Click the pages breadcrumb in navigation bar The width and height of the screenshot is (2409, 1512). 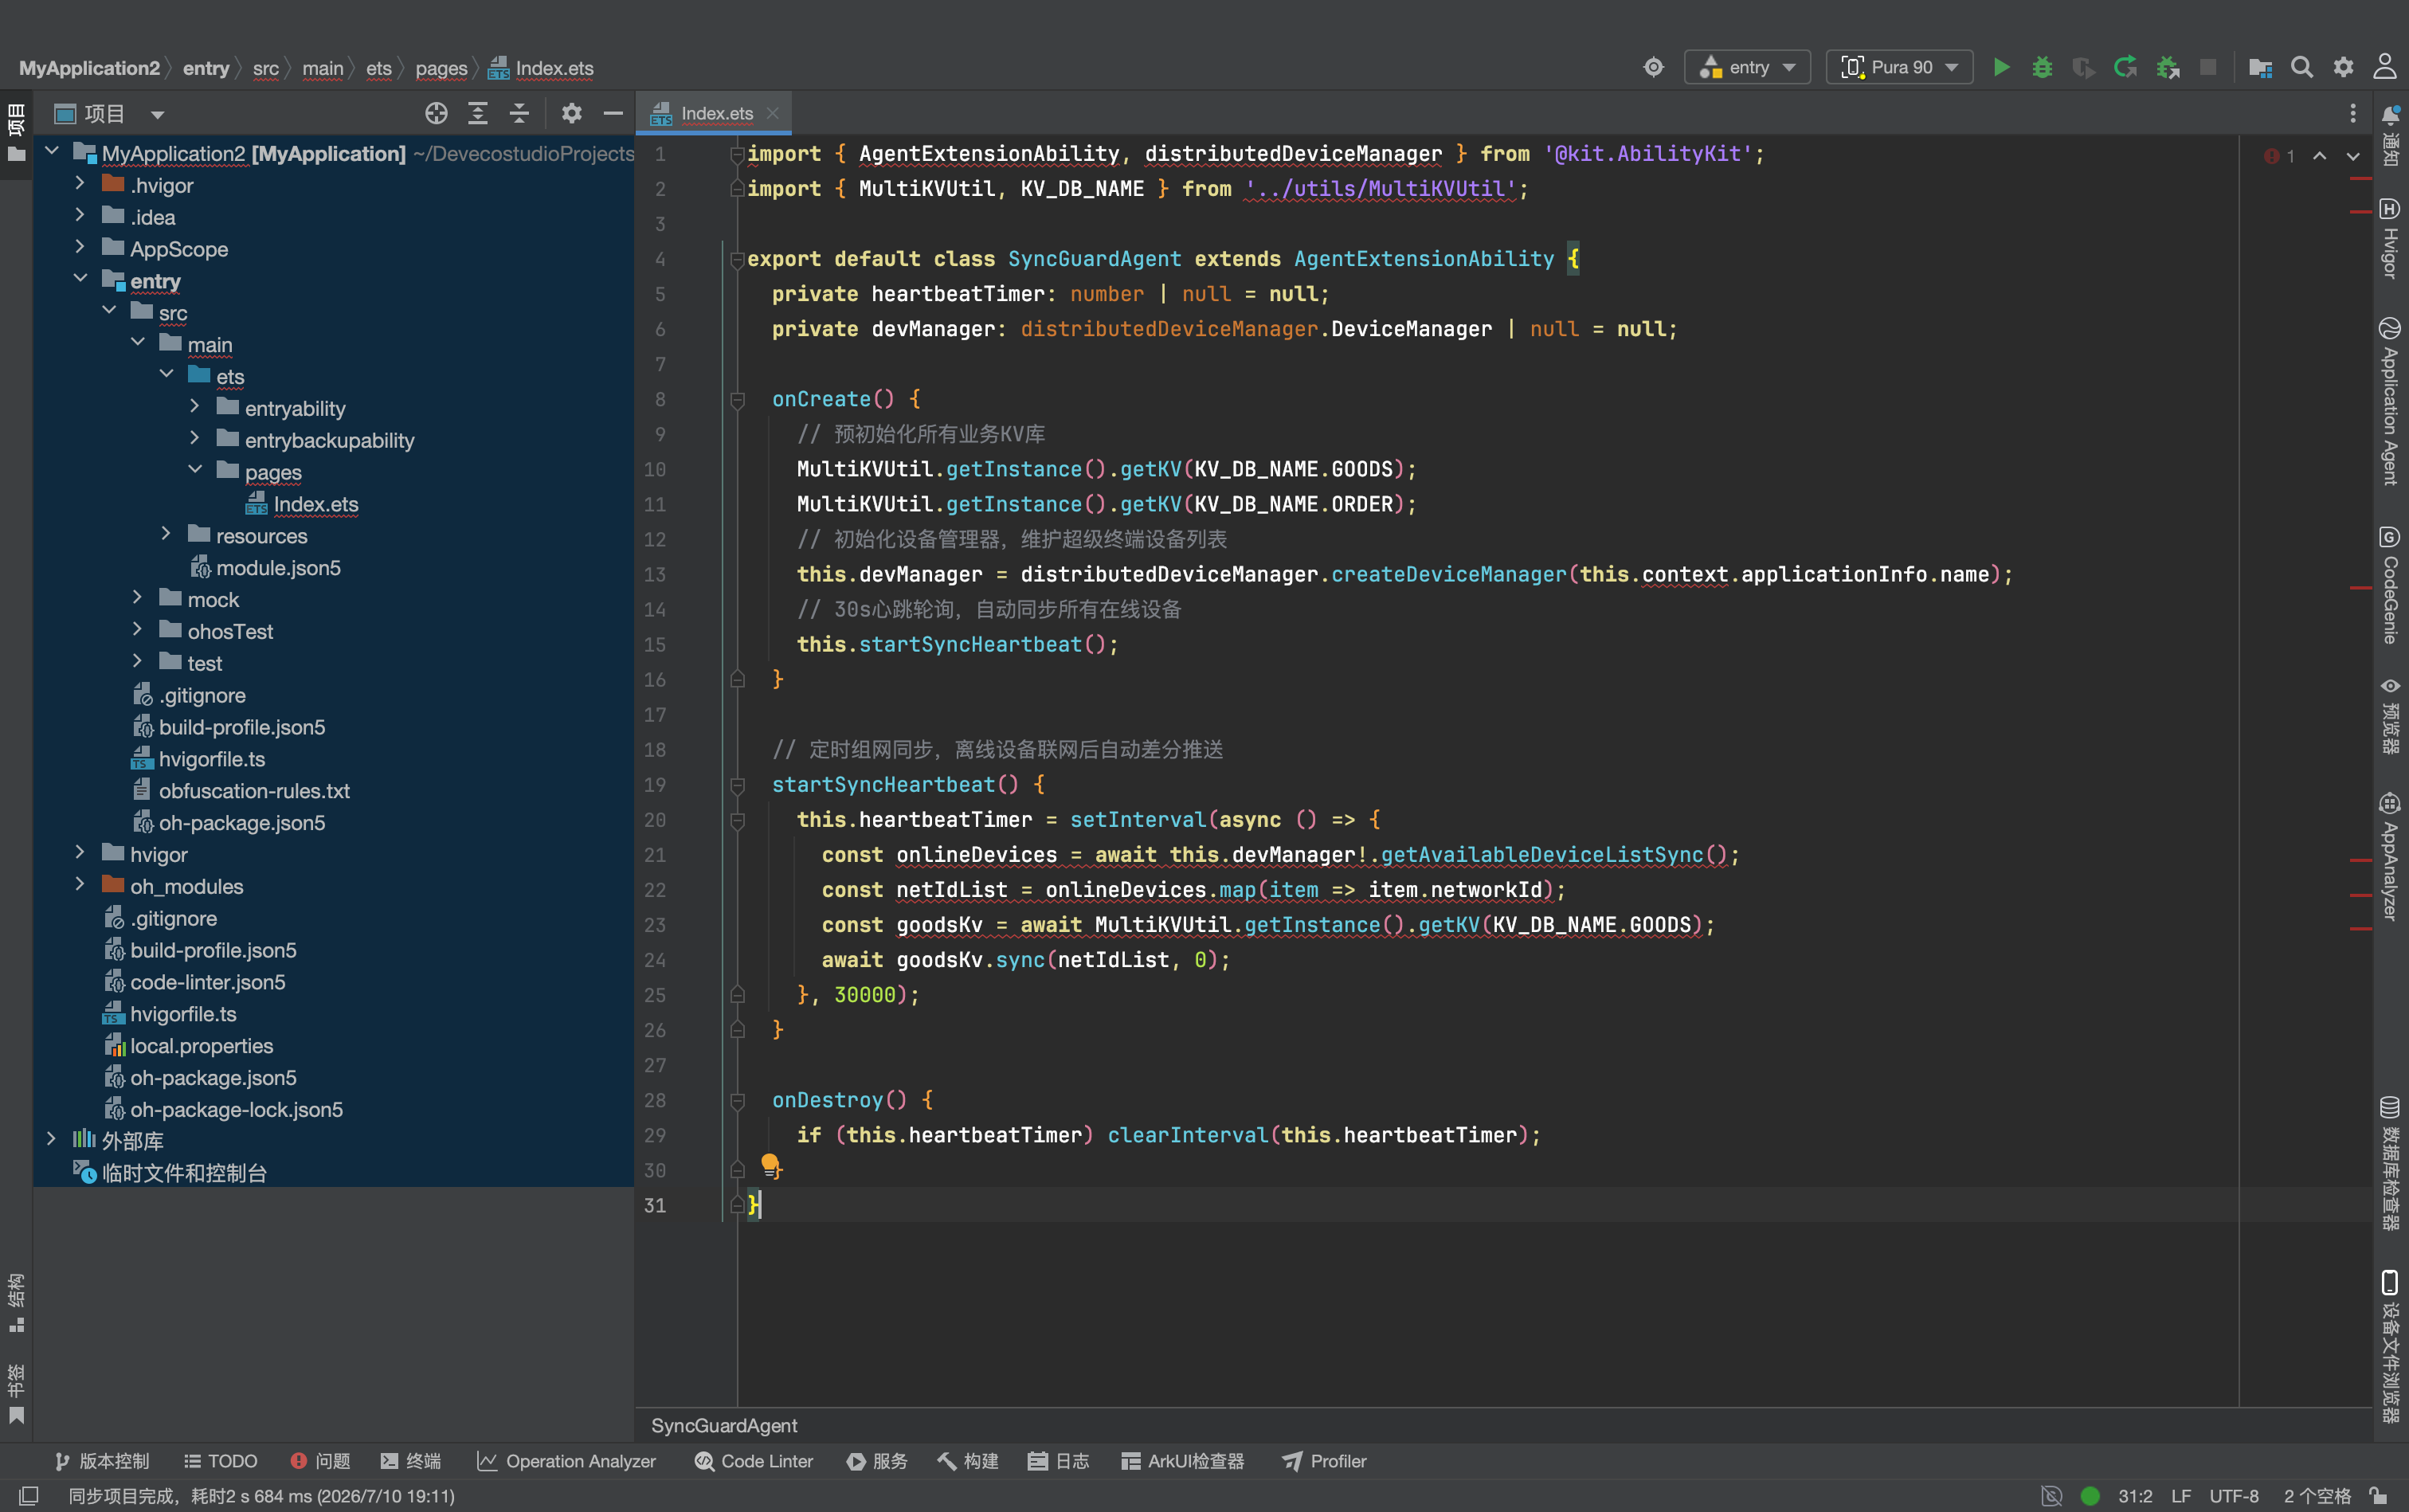441,68
